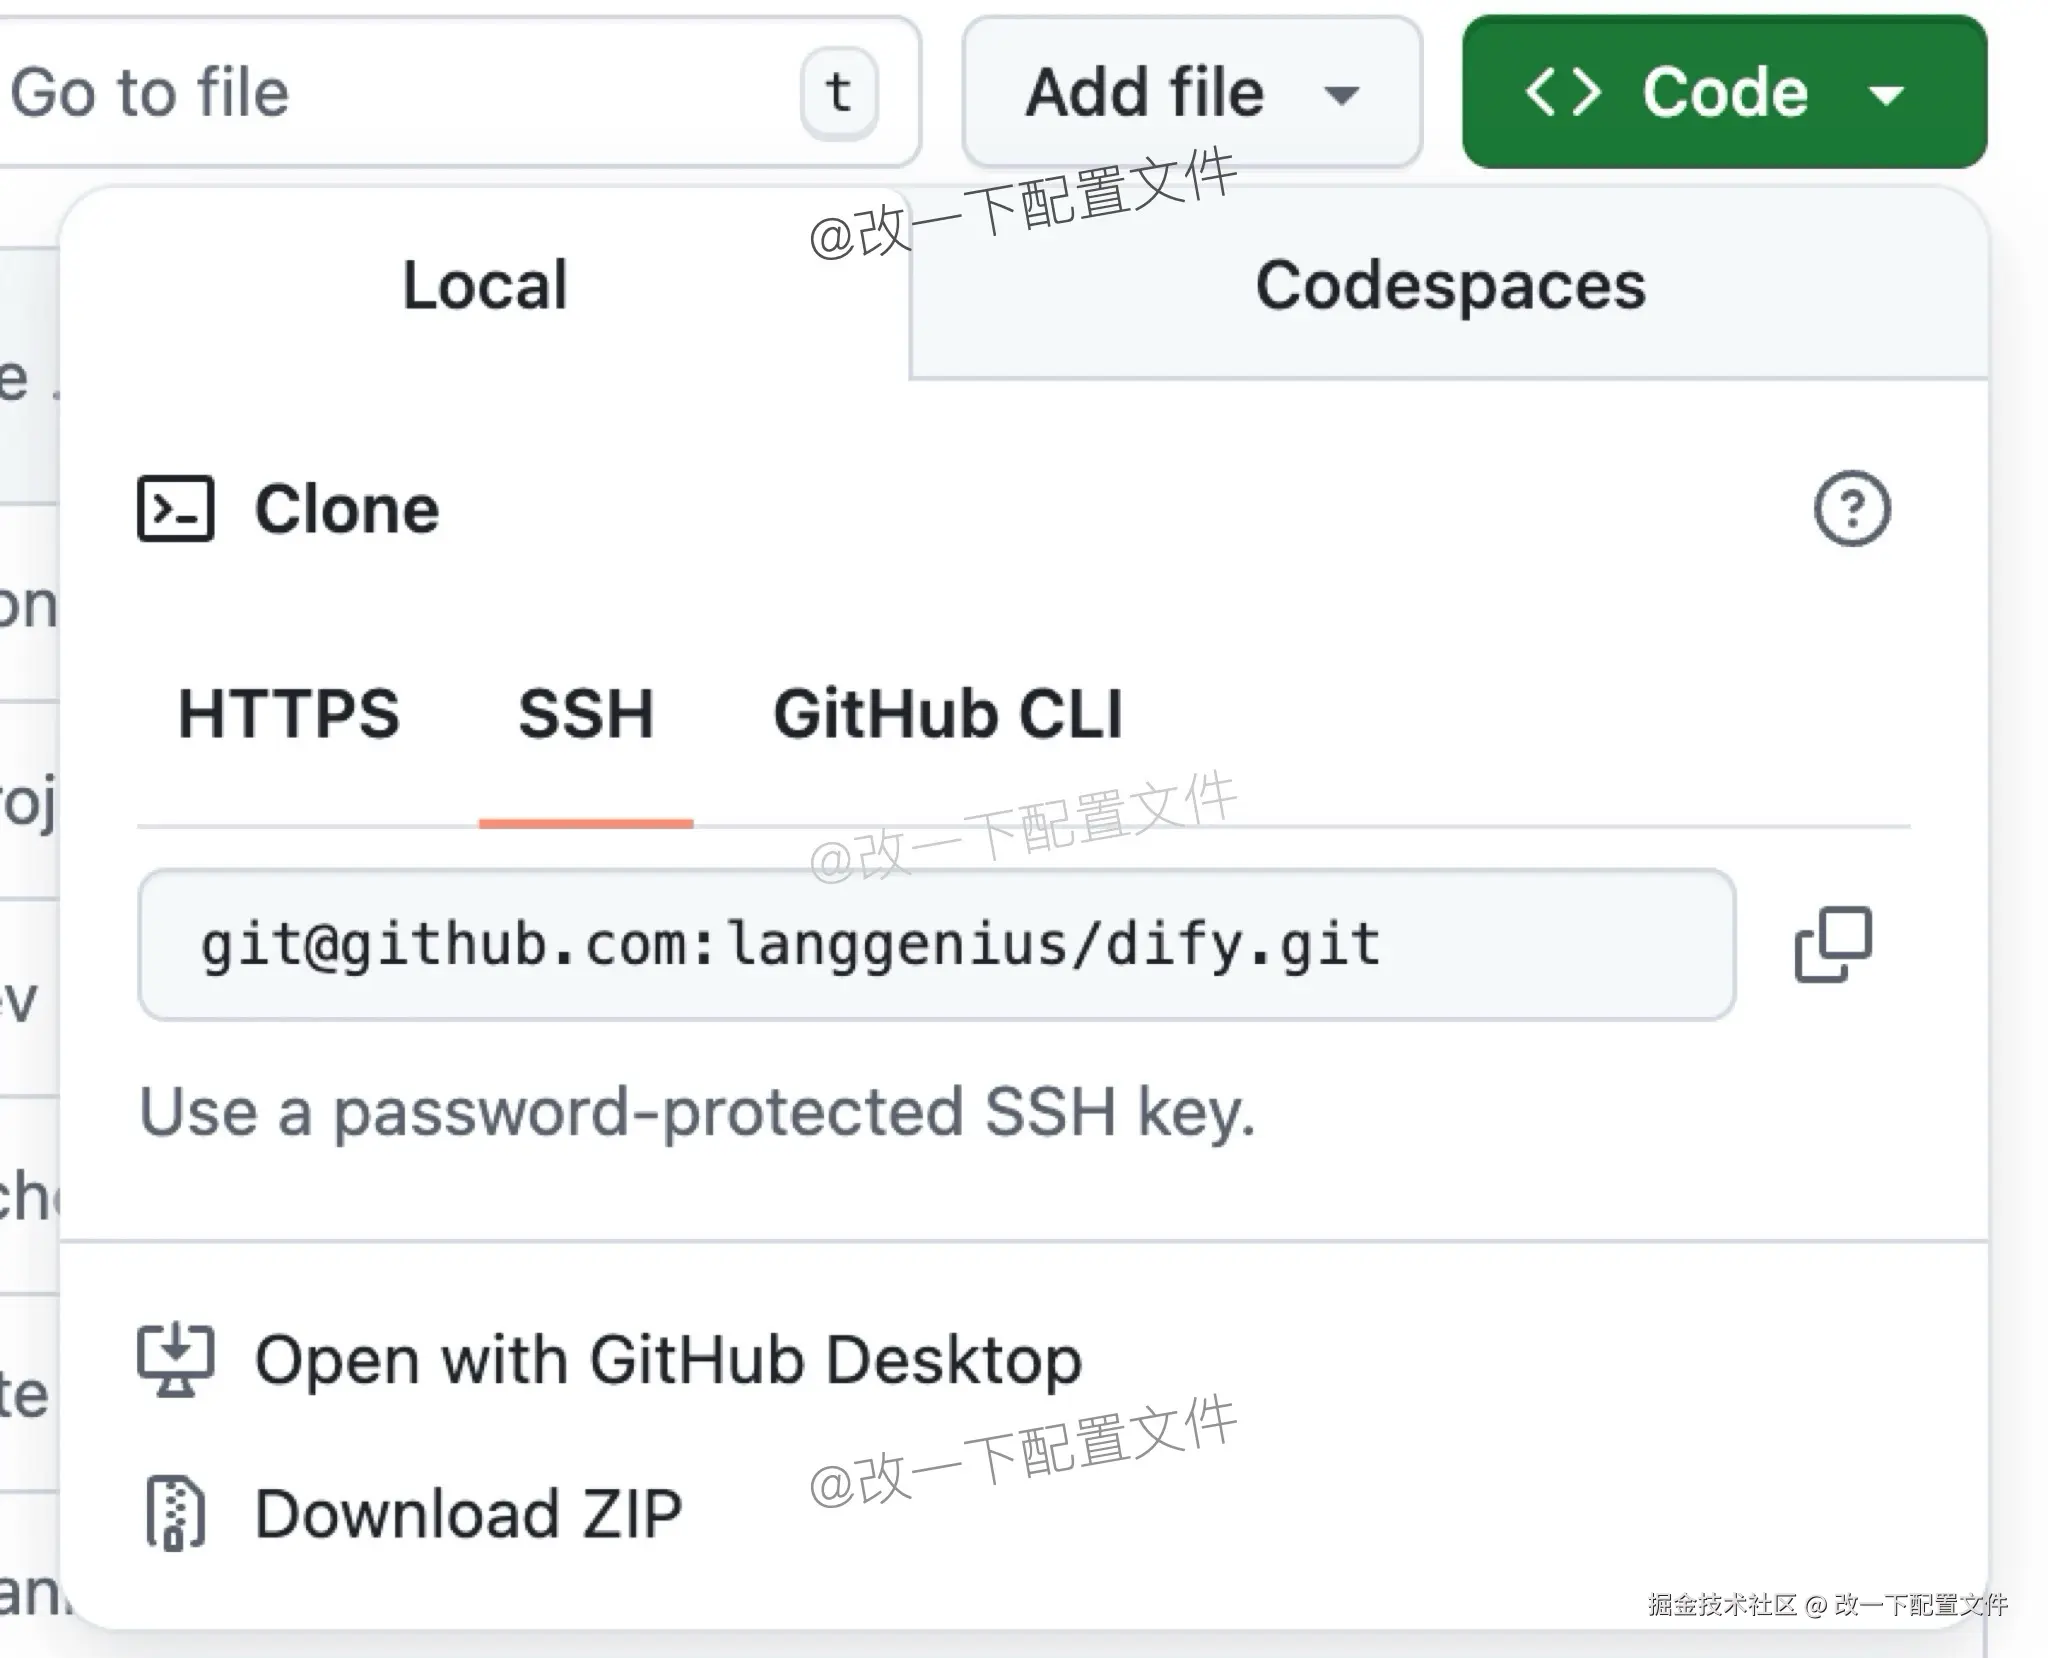Click the GitHub Desktop download icon
Viewport: 2048px width, 1658px height.
coord(176,1360)
